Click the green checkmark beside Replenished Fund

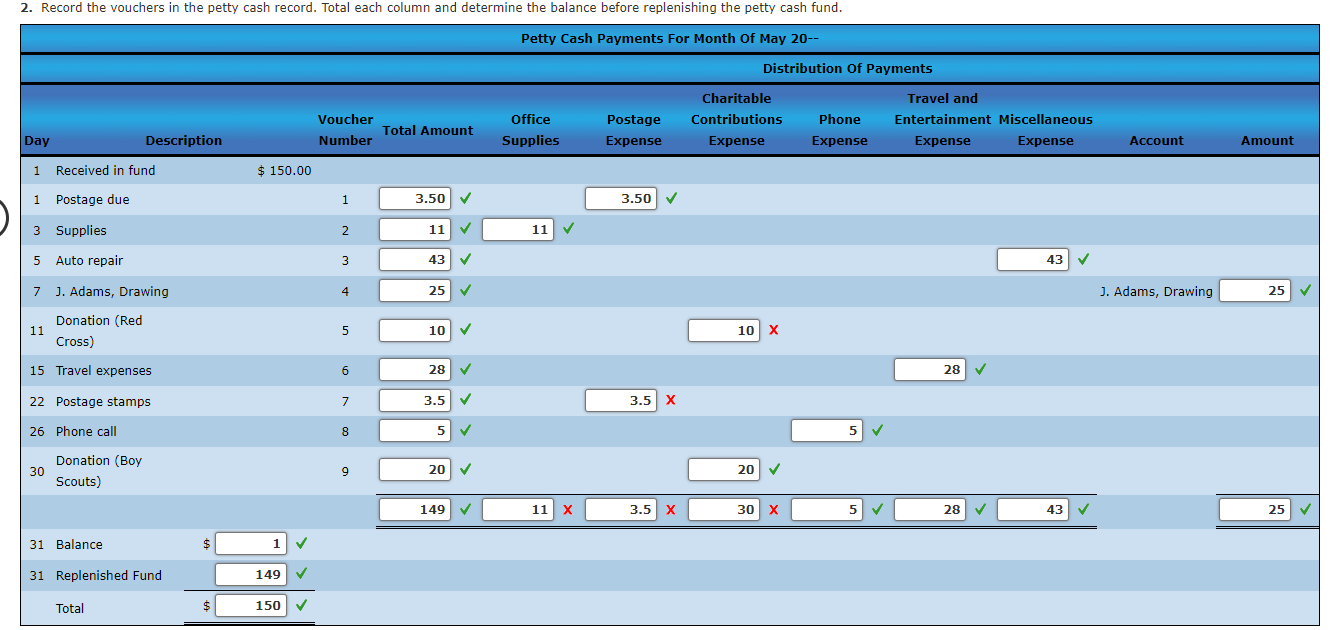[301, 575]
